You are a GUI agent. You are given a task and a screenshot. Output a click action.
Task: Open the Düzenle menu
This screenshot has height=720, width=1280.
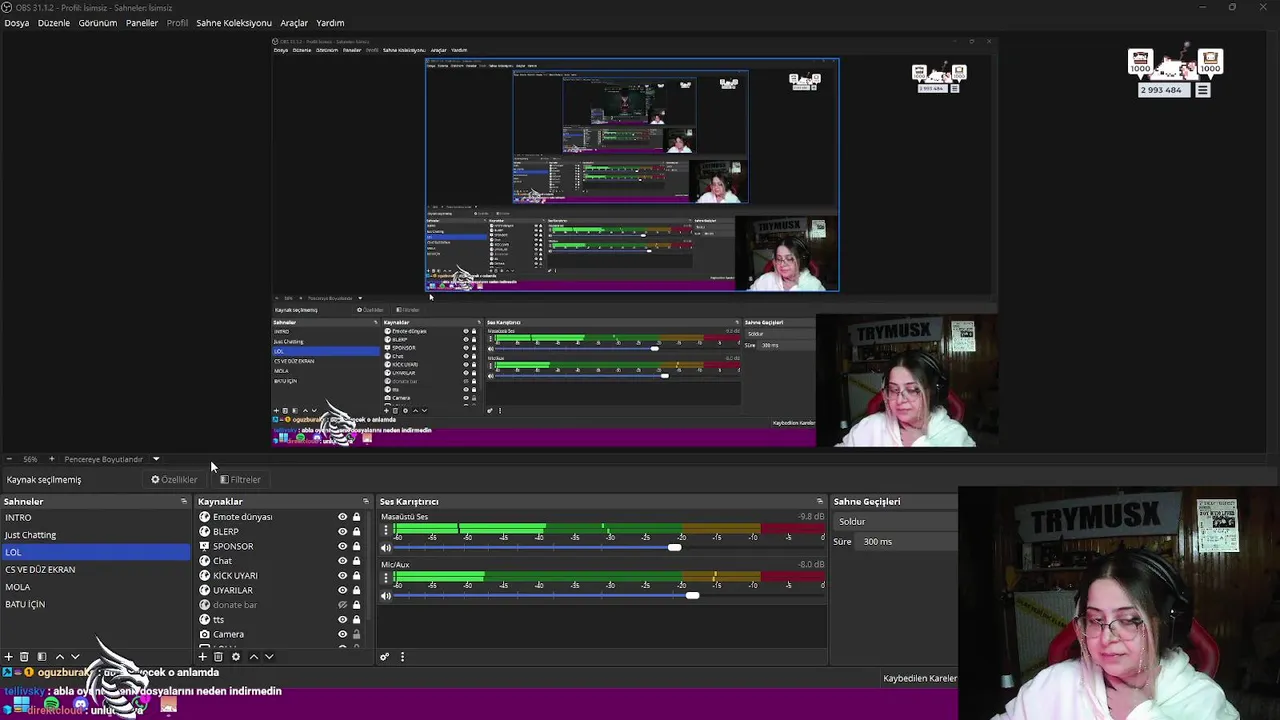[x=54, y=23]
